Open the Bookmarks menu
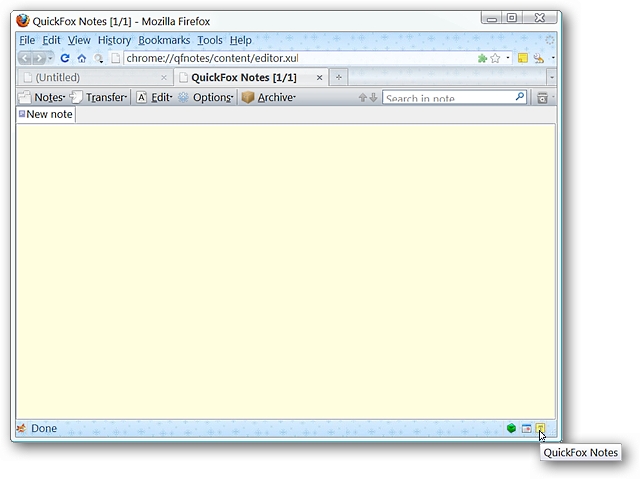 point(164,40)
